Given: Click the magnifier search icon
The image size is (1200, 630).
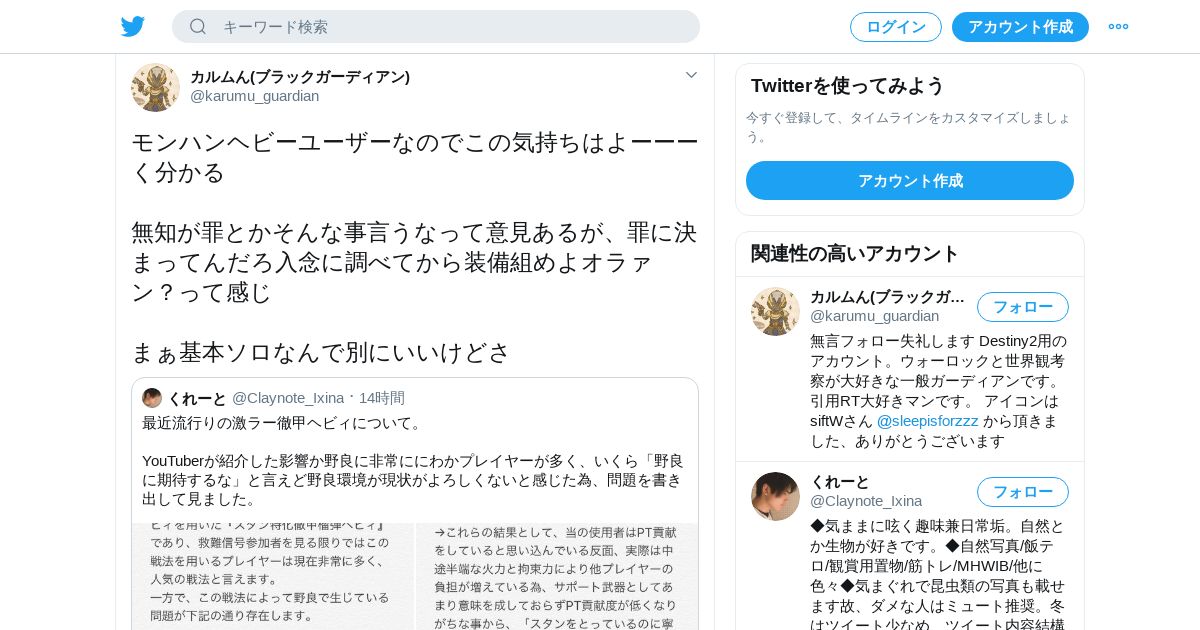Looking at the screenshot, I should tap(198, 27).
